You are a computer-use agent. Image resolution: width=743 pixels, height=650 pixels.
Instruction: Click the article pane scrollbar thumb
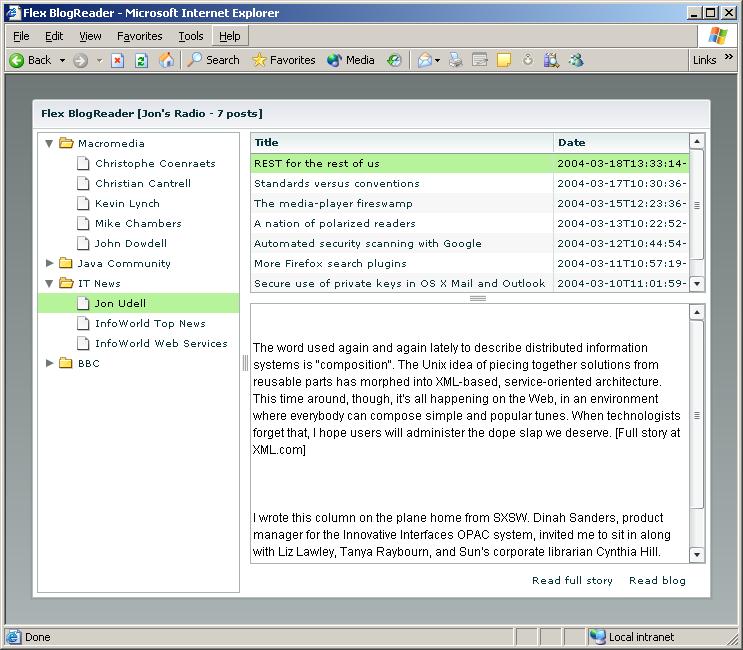point(697,415)
